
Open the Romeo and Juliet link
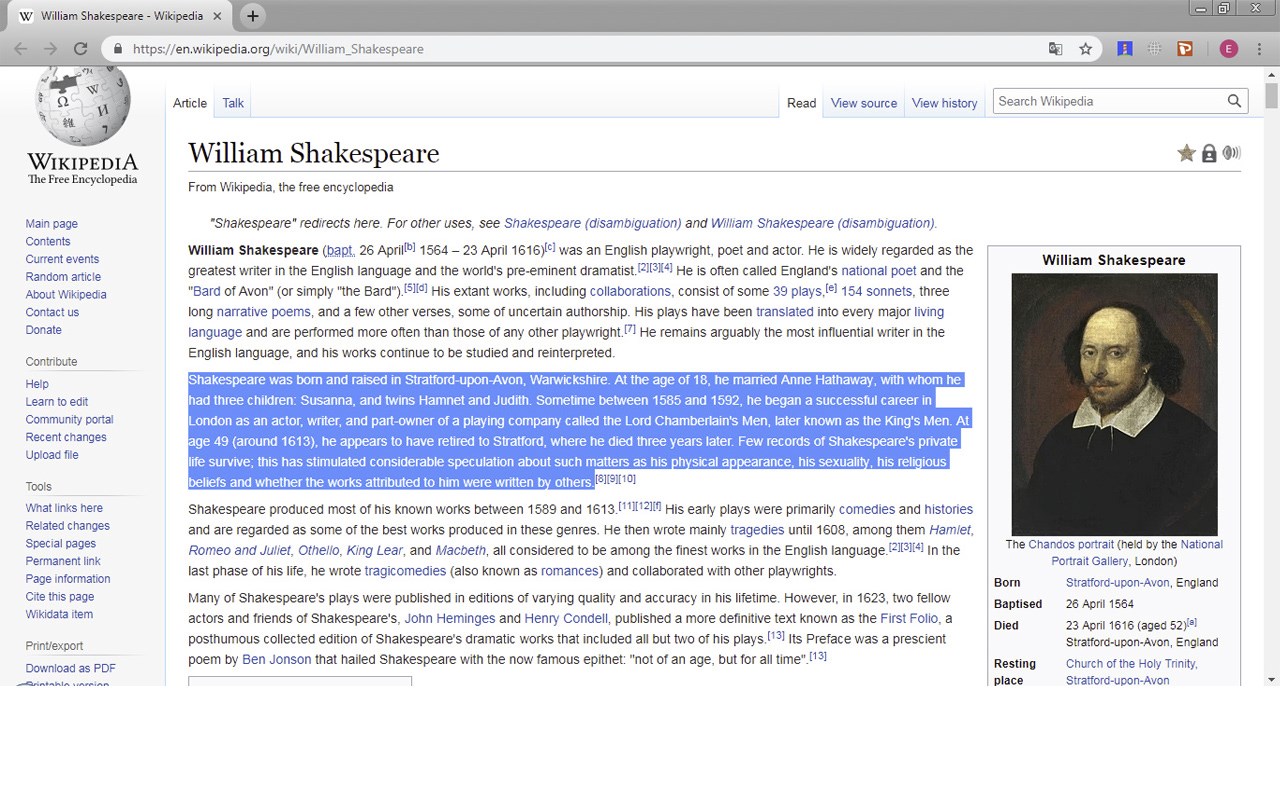click(x=240, y=550)
